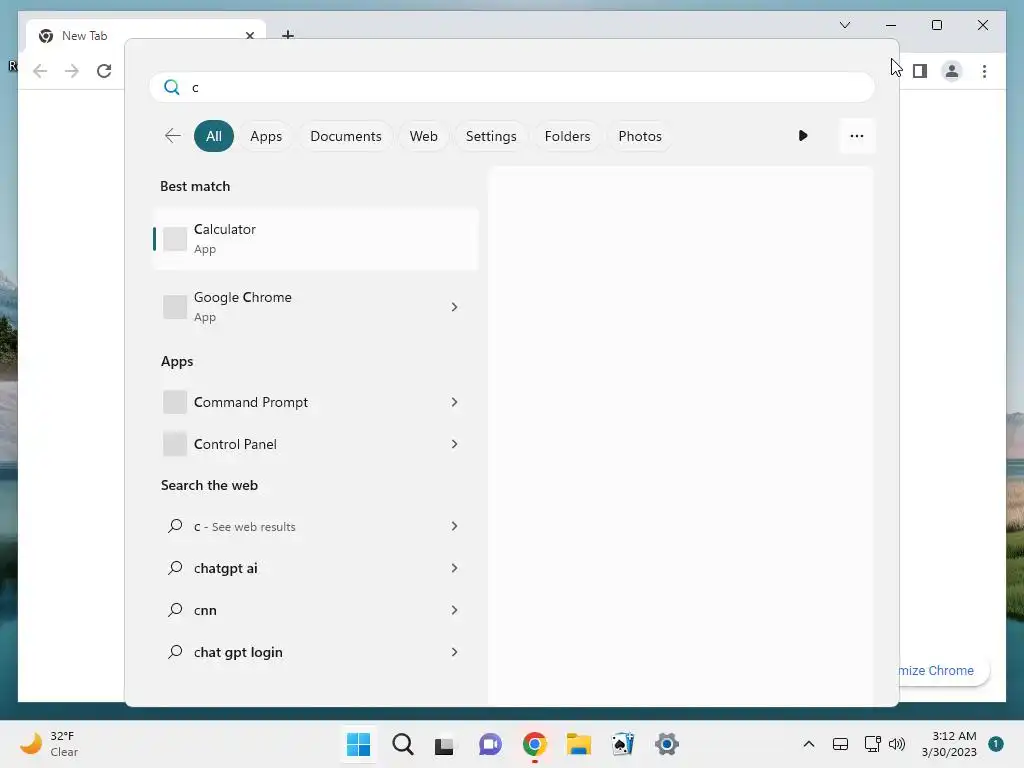Screen dimensions: 1024x768
Task: Toggle Chrome's side panel icon
Action: coord(920,71)
